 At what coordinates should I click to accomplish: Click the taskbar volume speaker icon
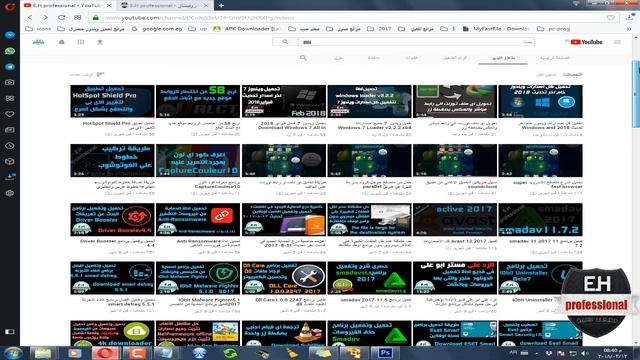[x=584, y=353]
